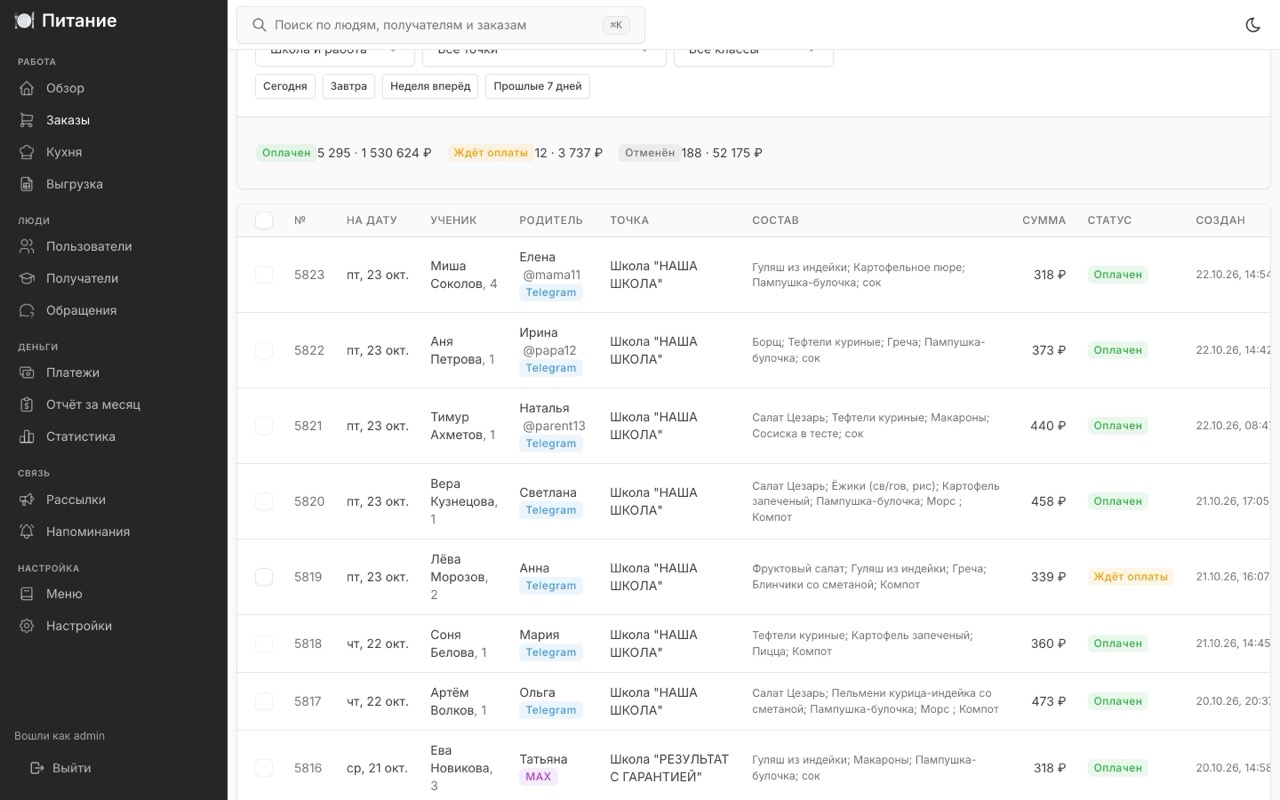Open the Отчёт за месяц clipboard icon
Screen dimensions: 1280x800
[27, 404]
